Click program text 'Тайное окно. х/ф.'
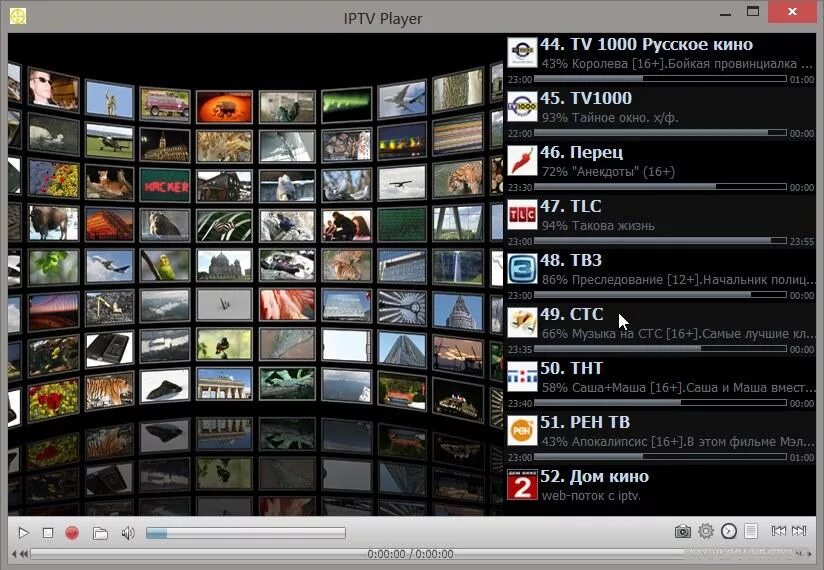This screenshot has height=570, width=824. coord(625,118)
